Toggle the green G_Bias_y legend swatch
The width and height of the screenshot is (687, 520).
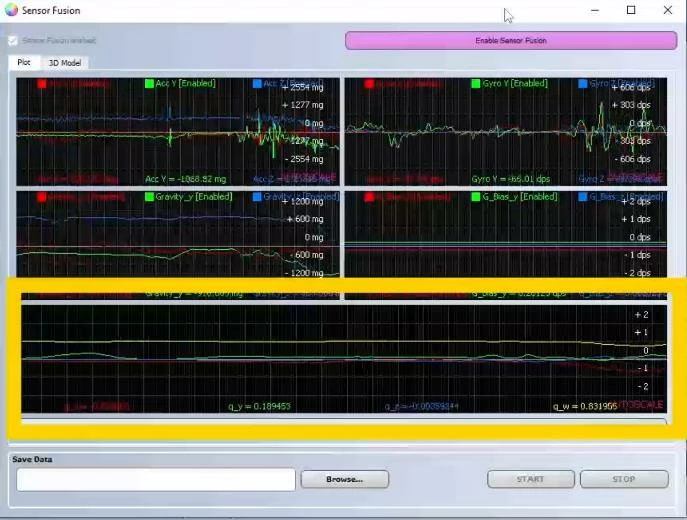[x=476, y=197]
